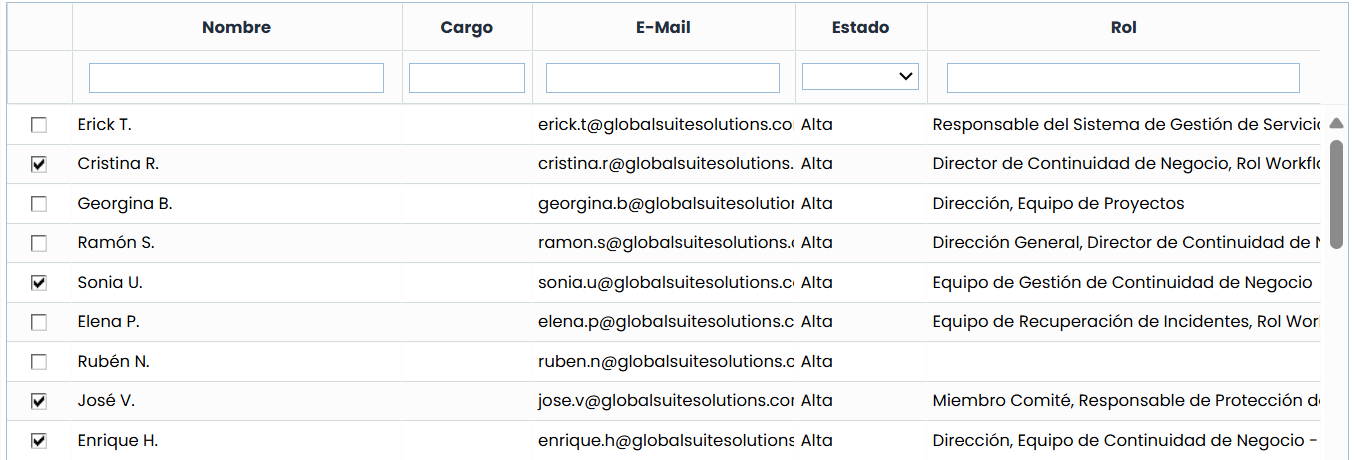Image resolution: width=1356 pixels, height=460 pixels.
Task: Click the Rol filter text box
Action: (1123, 78)
